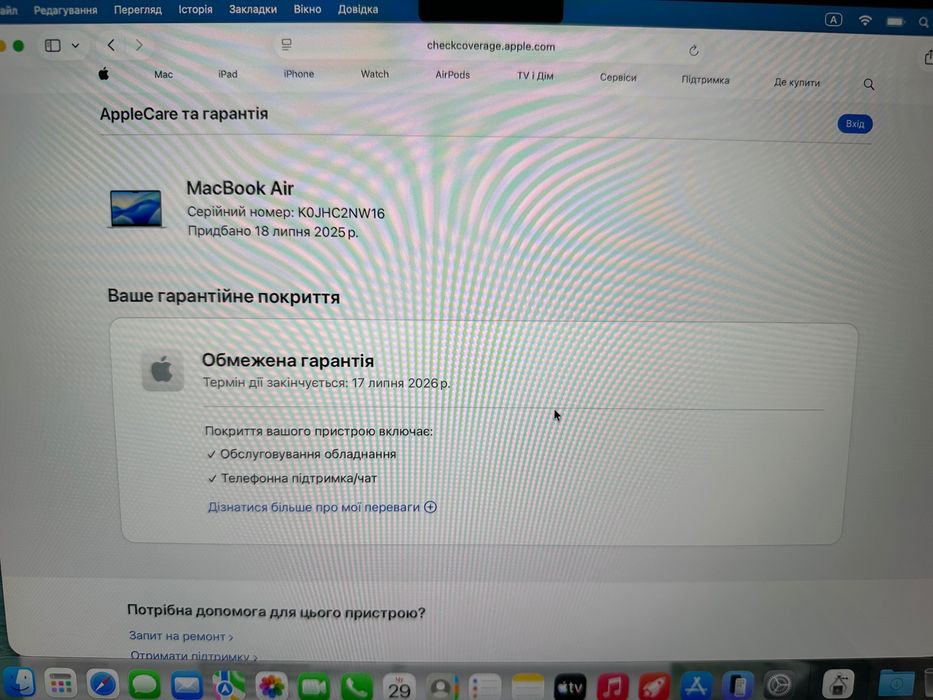Viewport: 933px width, 700px height.
Task: Open the Історія menu
Action: [x=195, y=10]
